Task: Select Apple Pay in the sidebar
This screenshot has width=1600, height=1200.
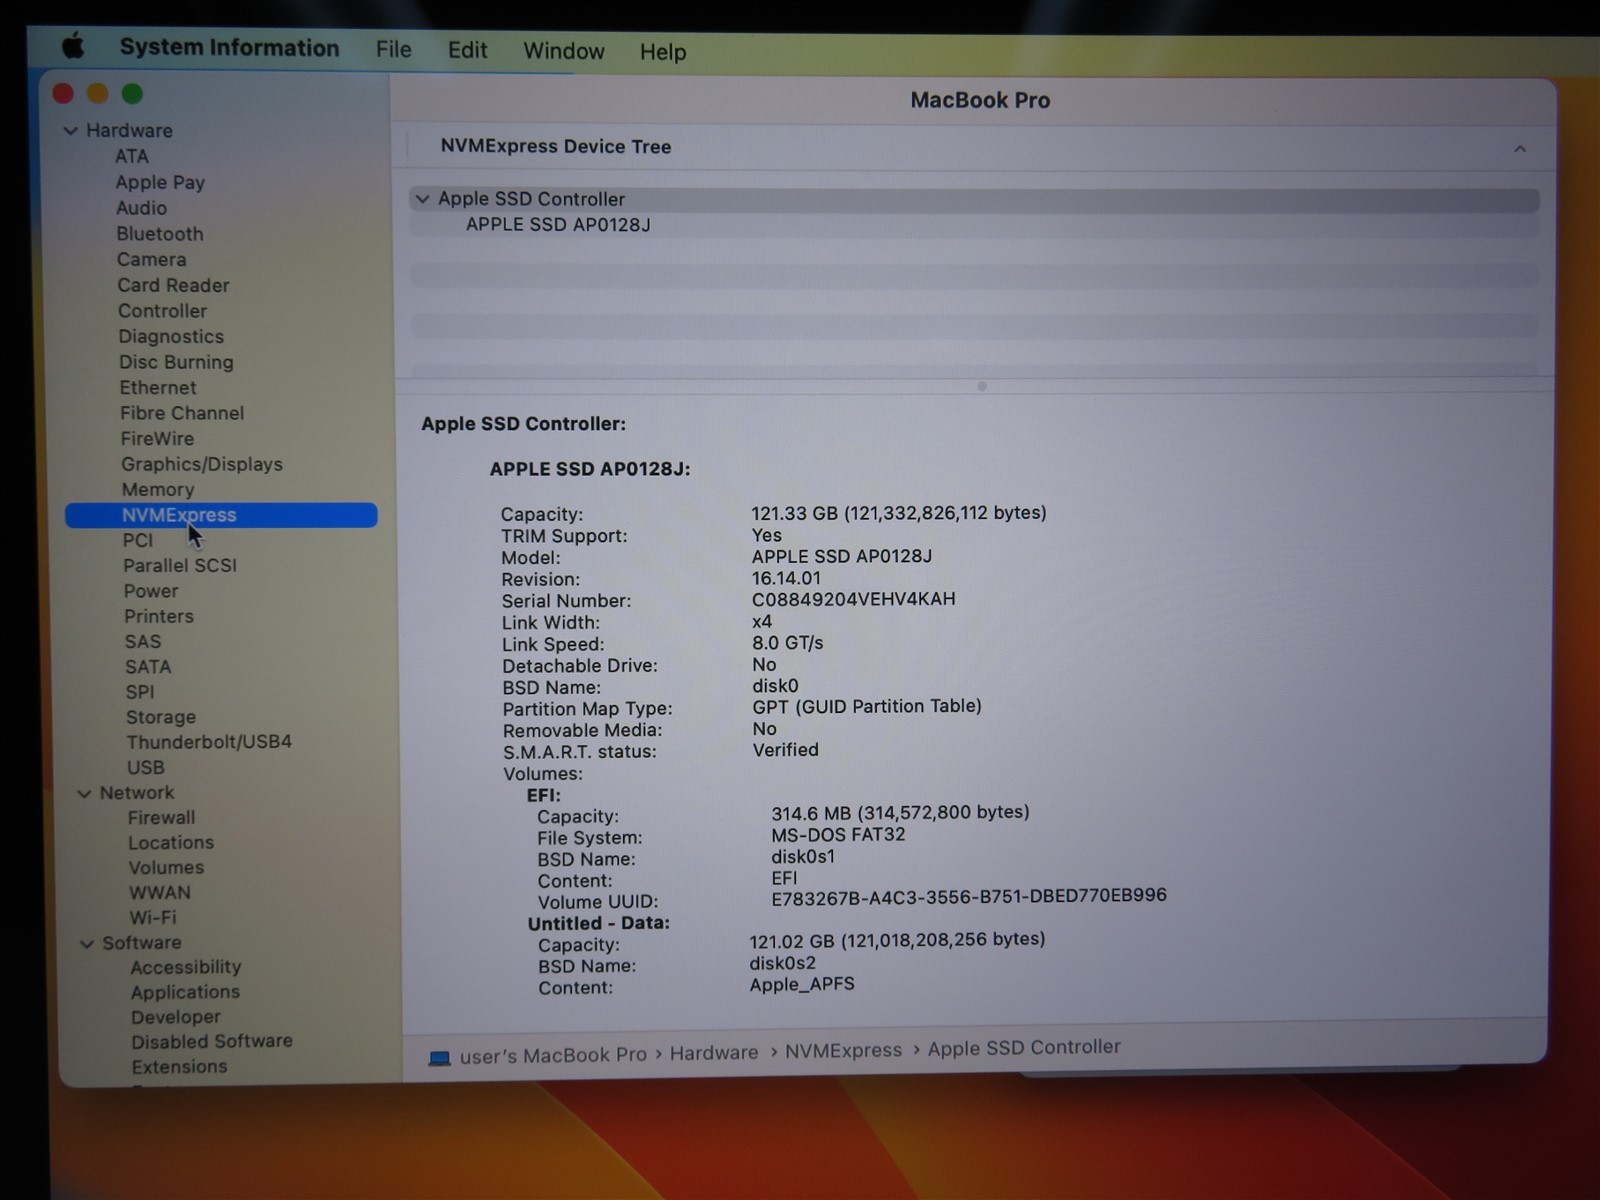Action: (x=160, y=182)
